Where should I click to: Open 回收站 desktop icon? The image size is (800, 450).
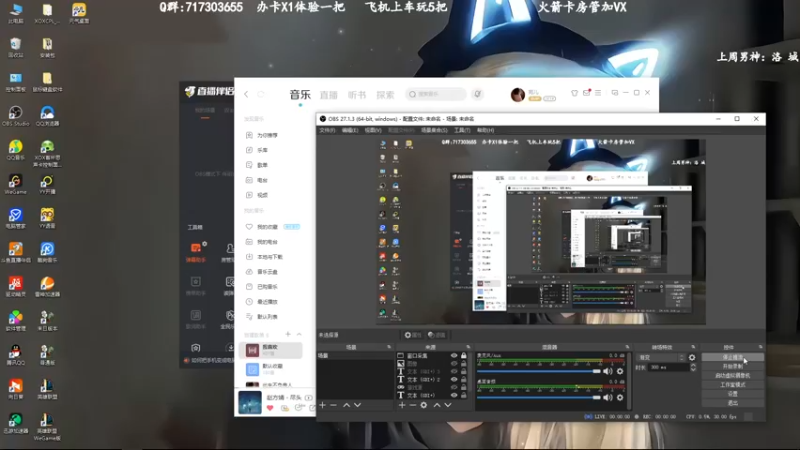click(15, 47)
